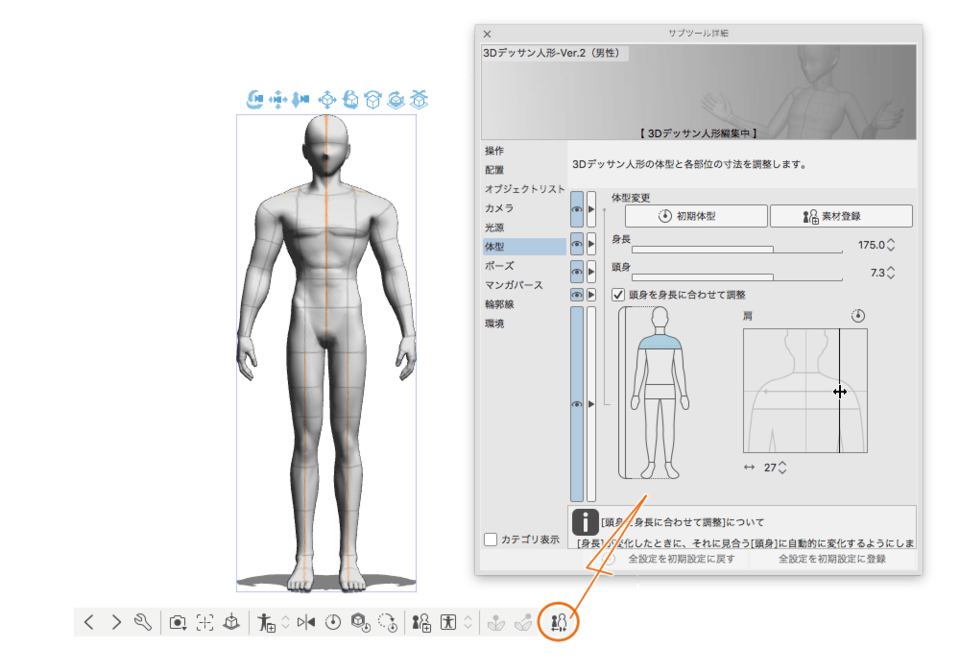Select the 輪郭線 category
The image size is (960, 672).
coord(499,304)
